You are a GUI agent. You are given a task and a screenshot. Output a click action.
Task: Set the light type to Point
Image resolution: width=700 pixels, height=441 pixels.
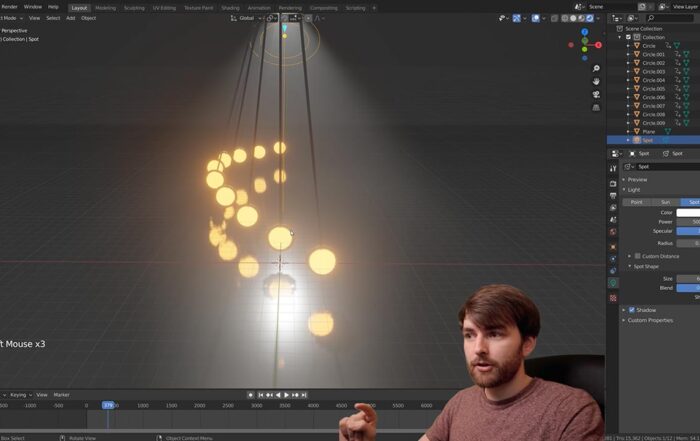636,202
